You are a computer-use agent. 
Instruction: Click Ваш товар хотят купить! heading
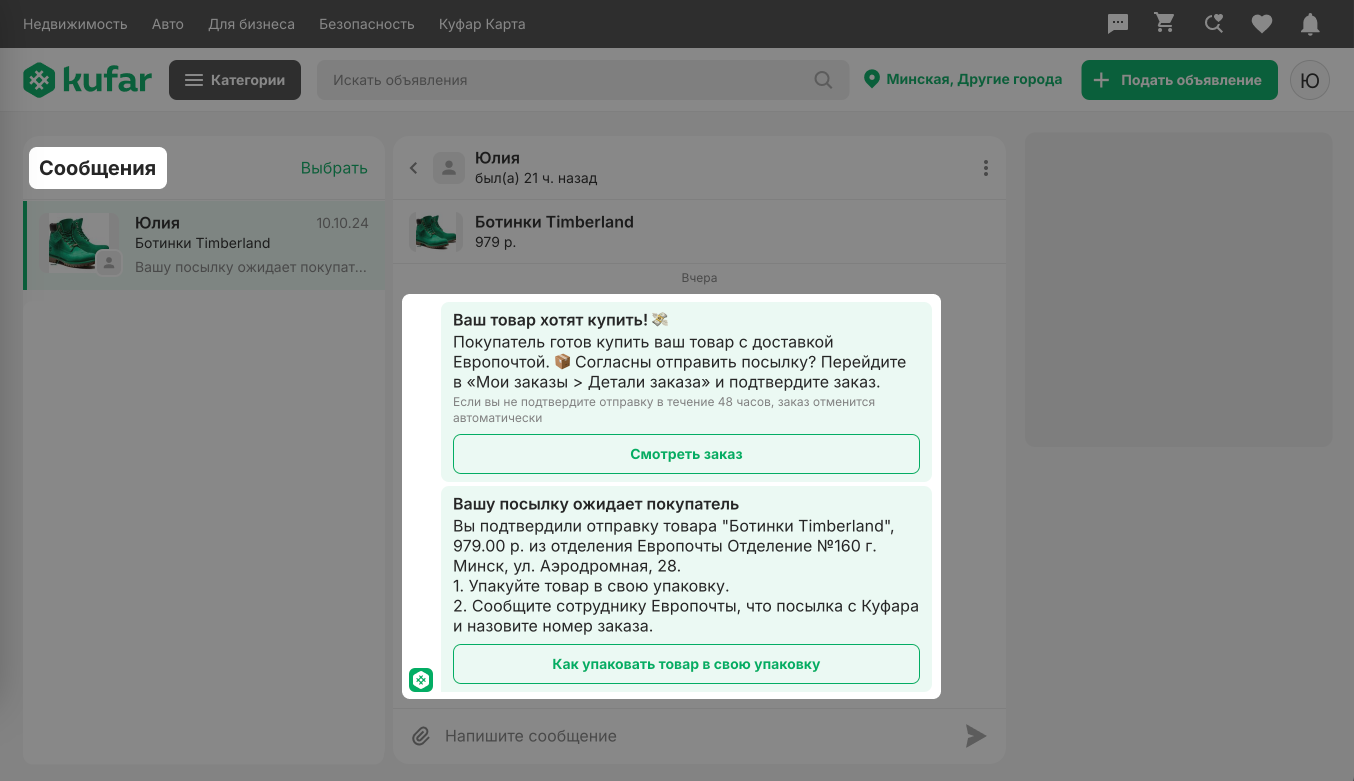(x=560, y=320)
